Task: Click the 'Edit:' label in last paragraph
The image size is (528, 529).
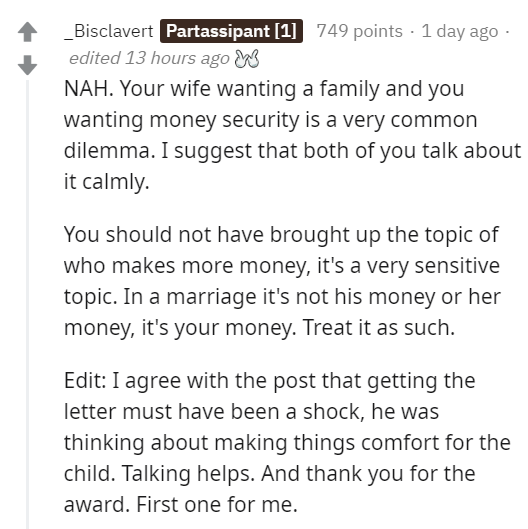Action: (x=85, y=381)
